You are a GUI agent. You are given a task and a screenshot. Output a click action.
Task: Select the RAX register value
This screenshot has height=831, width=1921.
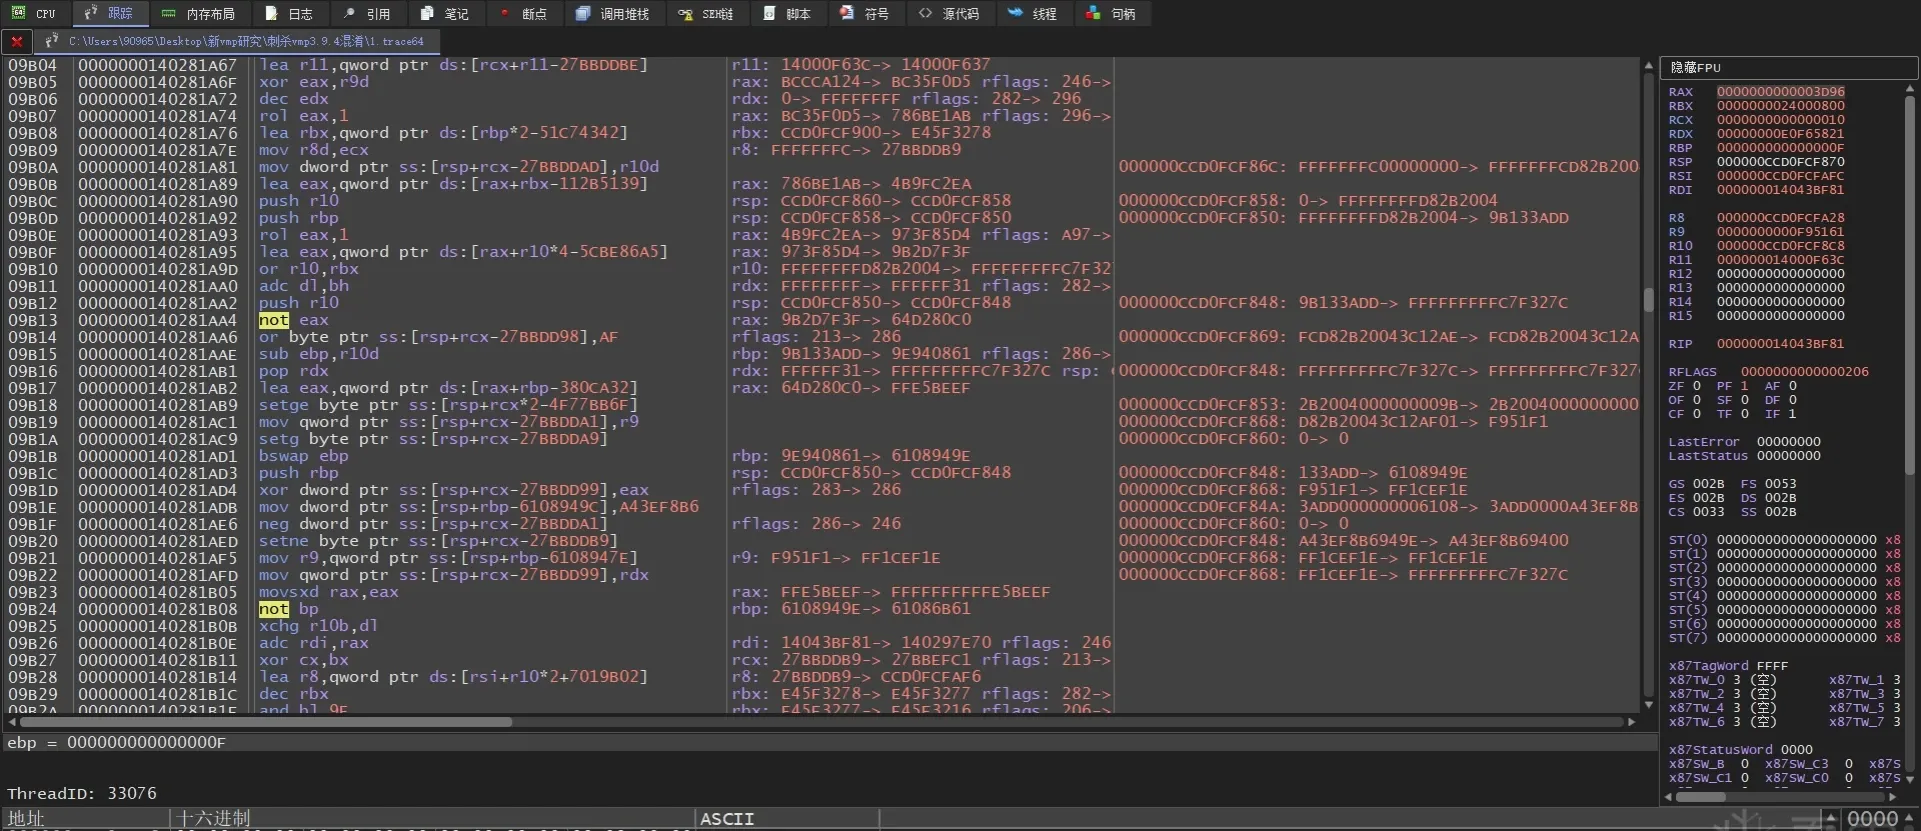point(1780,92)
